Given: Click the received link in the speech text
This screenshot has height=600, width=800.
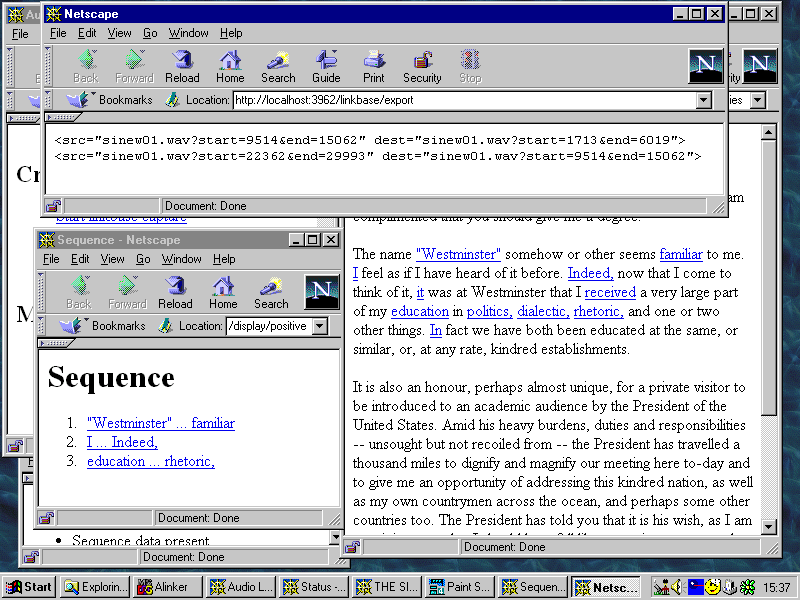Looking at the screenshot, I should pos(610,292).
